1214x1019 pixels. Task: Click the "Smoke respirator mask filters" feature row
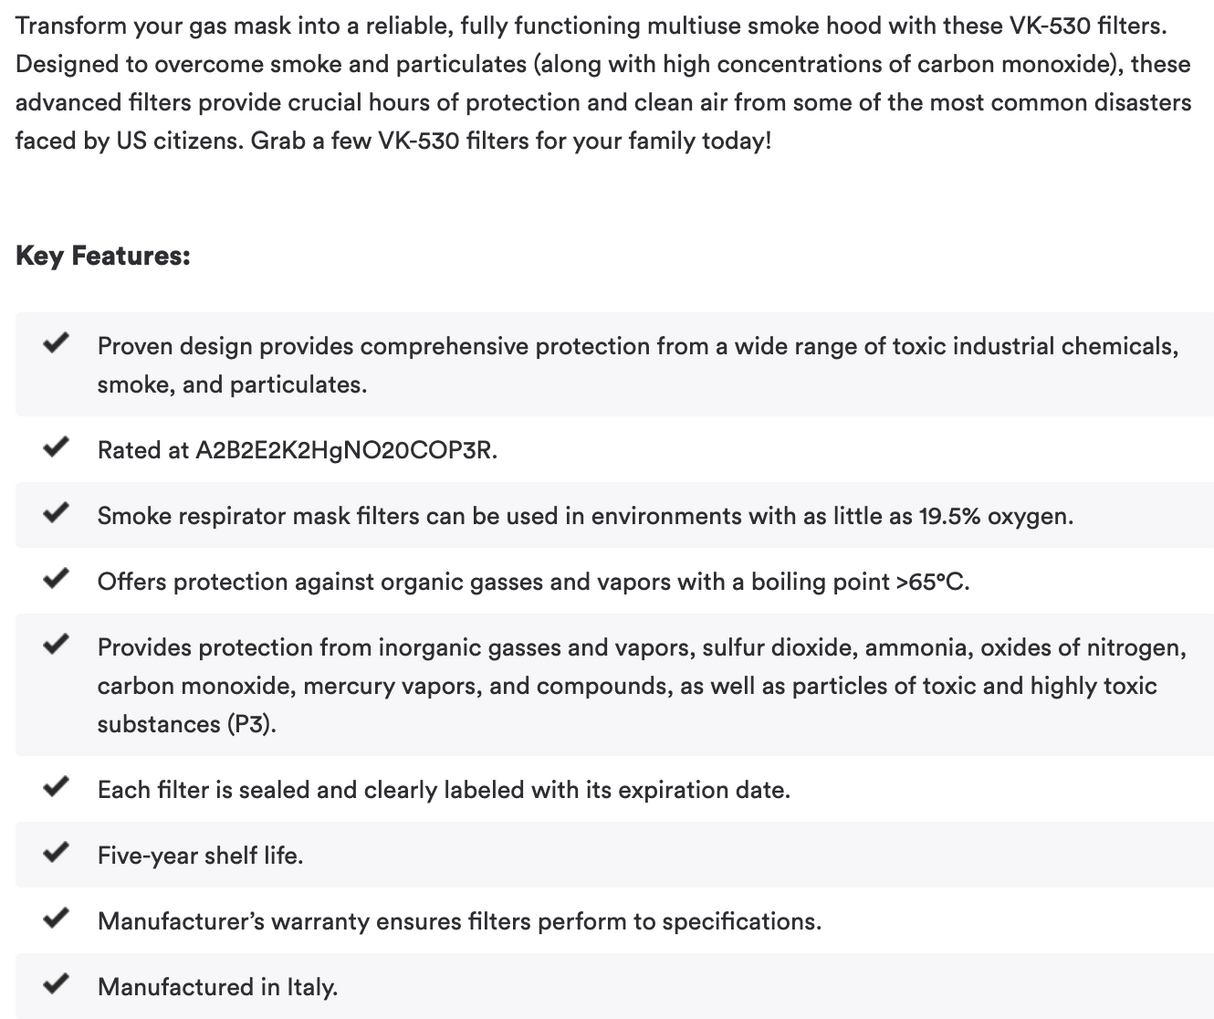pyautogui.click(x=585, y=516)
